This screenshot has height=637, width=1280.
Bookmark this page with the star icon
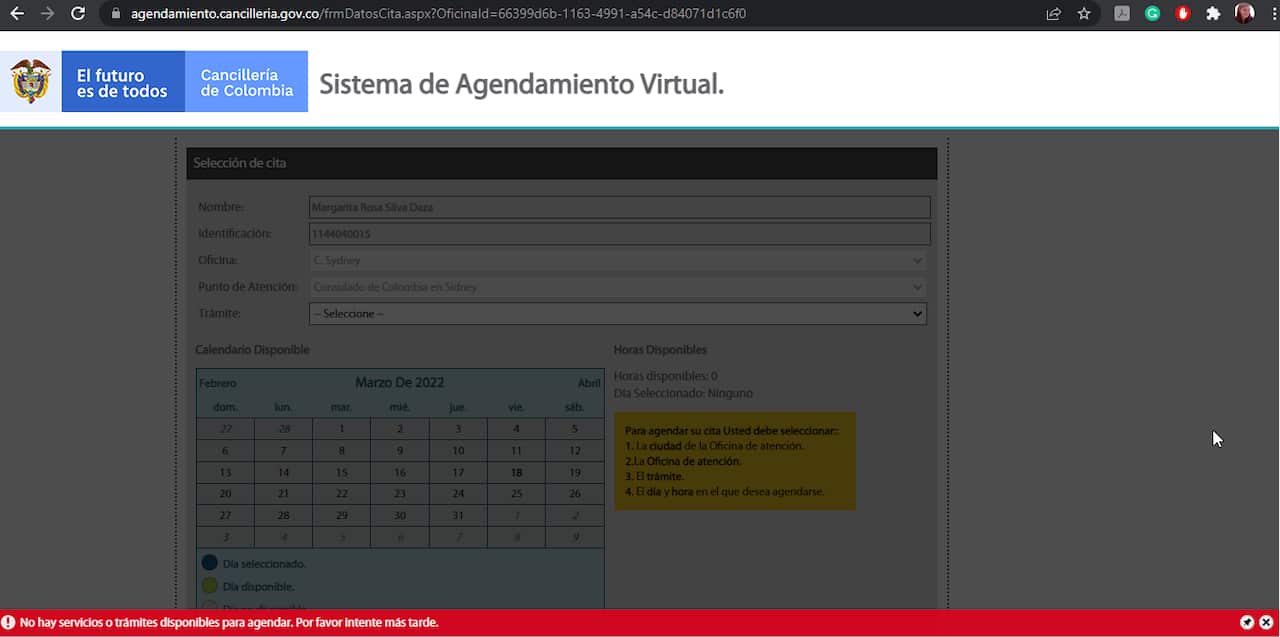1084,14
